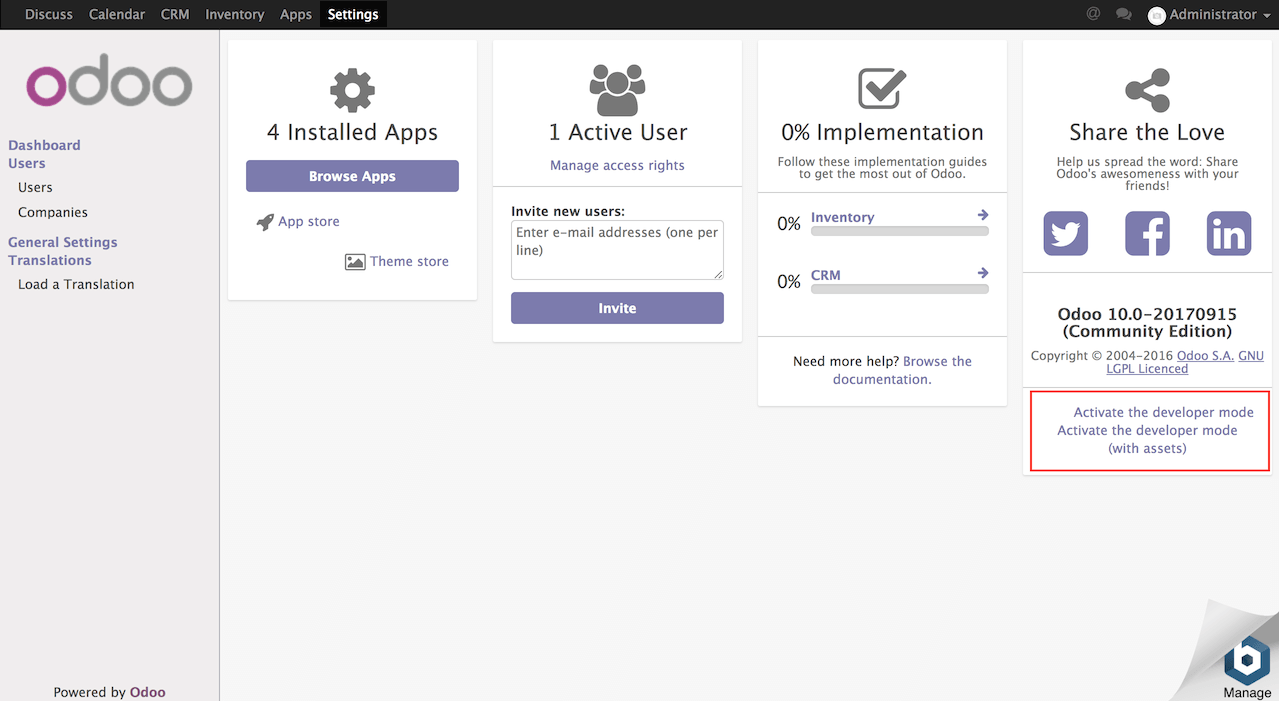Screen dimensions: 1279x701
Task: Click the Odoo link in Powered by footer
Action: (148, 692)
